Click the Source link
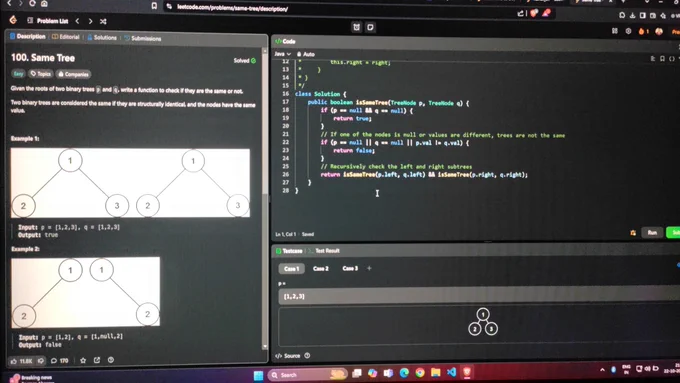The height and width of the screenshot is (383, 680). (288, 356)
